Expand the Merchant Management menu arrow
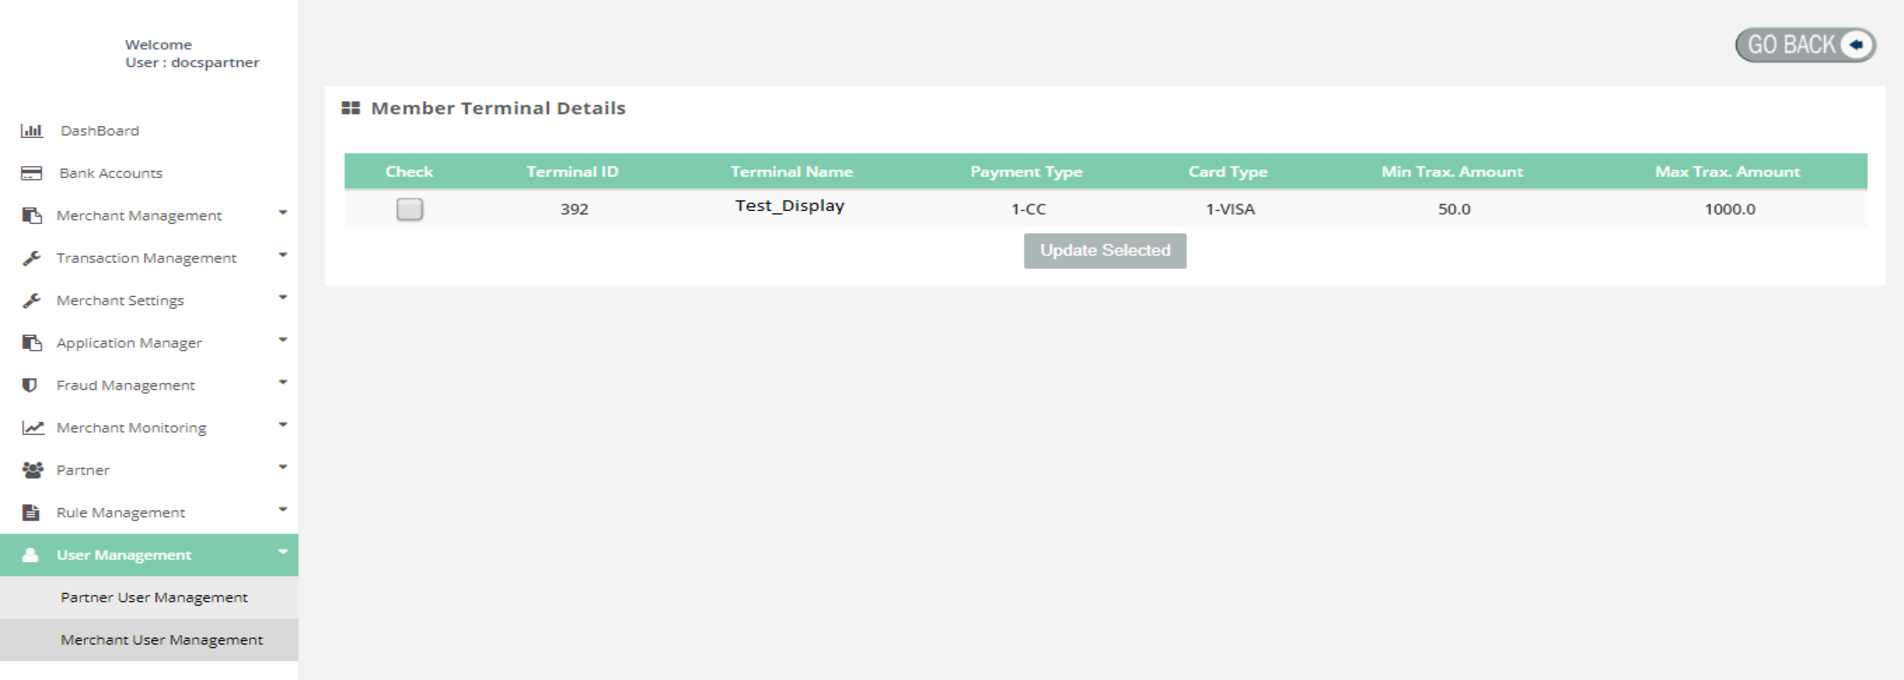 [283, 213]
